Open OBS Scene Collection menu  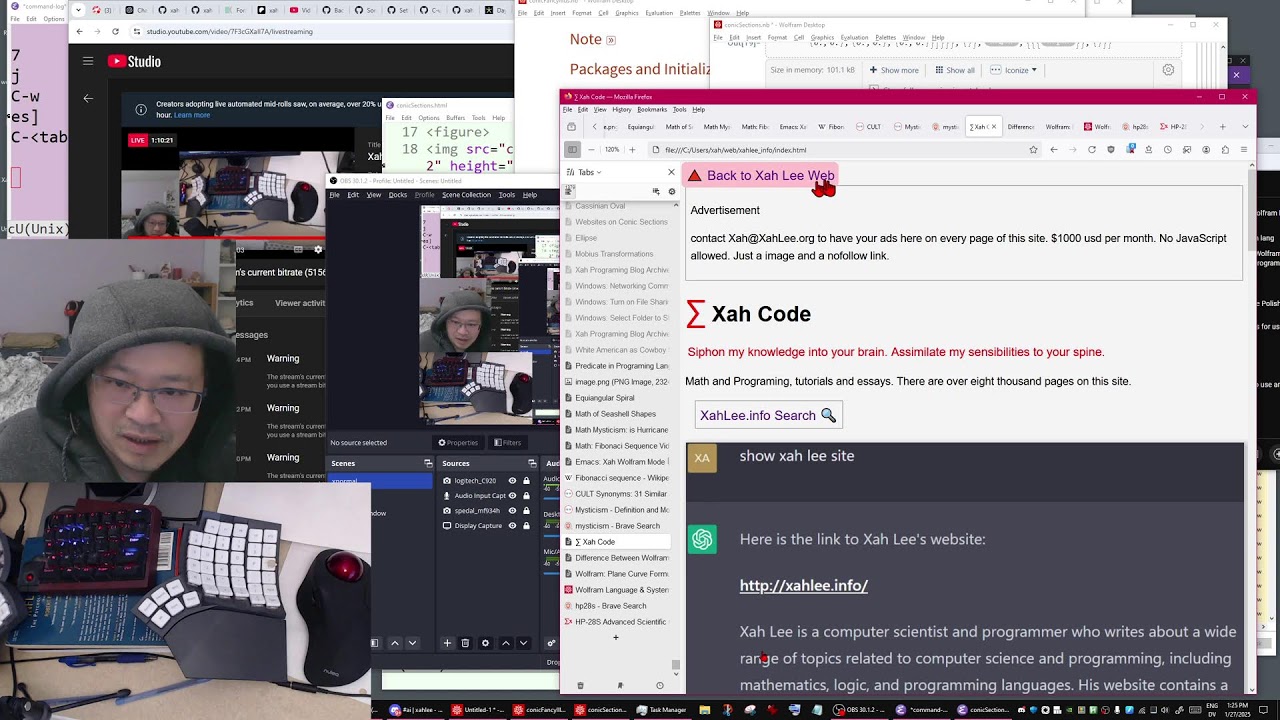(466, 195)
